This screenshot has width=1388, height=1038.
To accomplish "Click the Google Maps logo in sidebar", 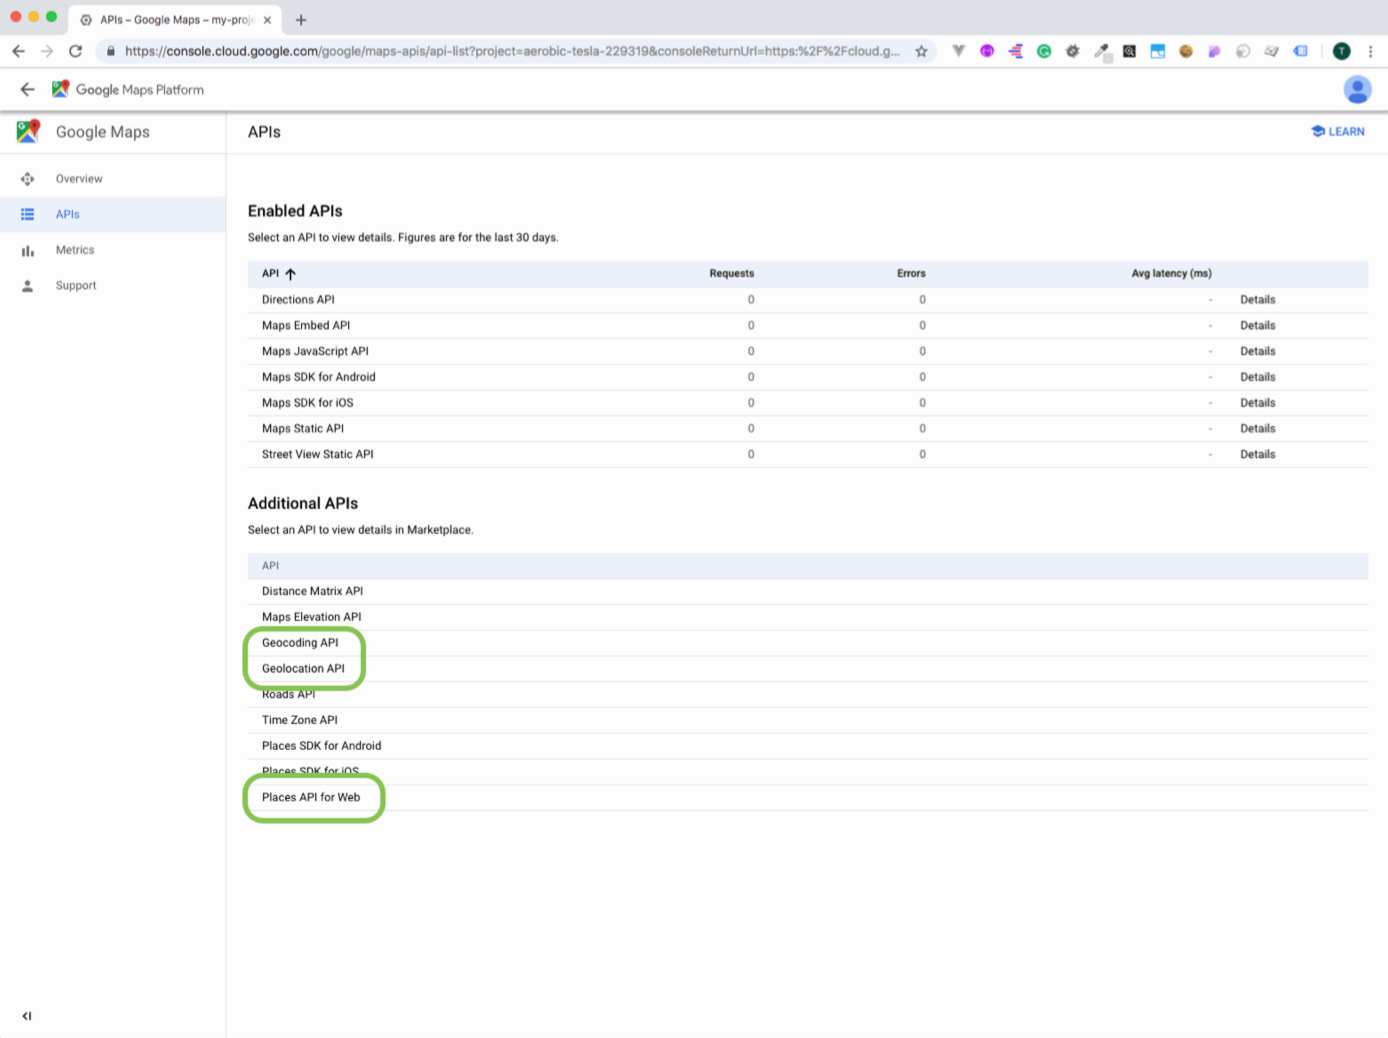I will [x=28, y=131].
